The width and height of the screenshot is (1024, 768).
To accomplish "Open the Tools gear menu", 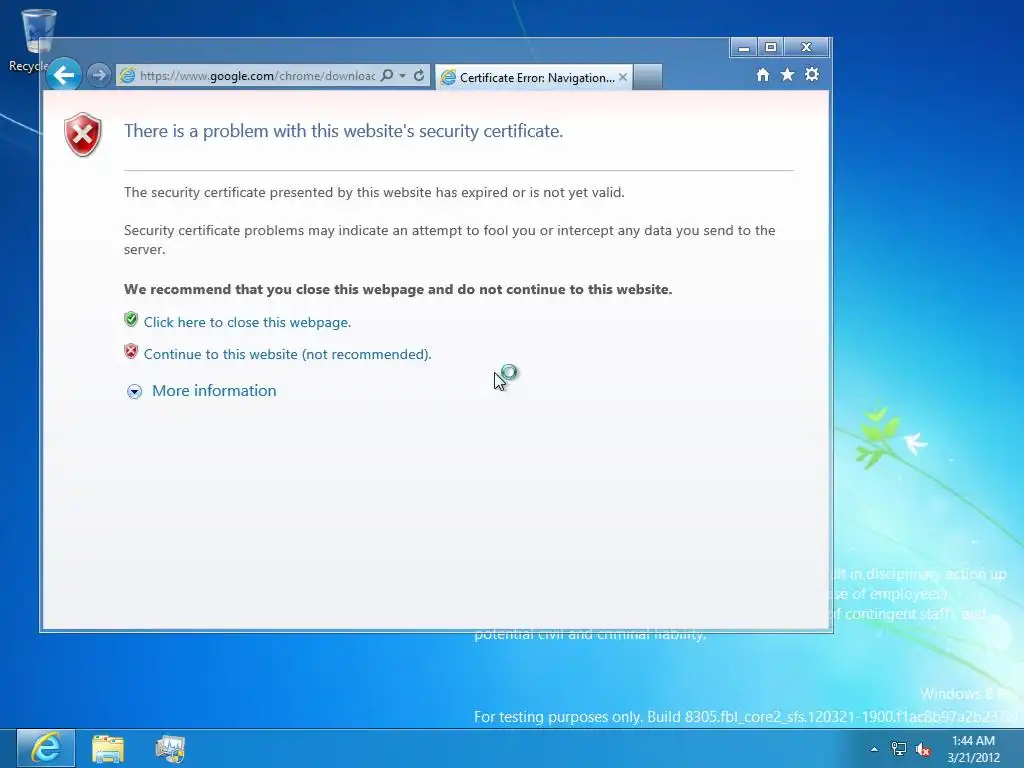I will pyautogui.click(x=812, y=74).
